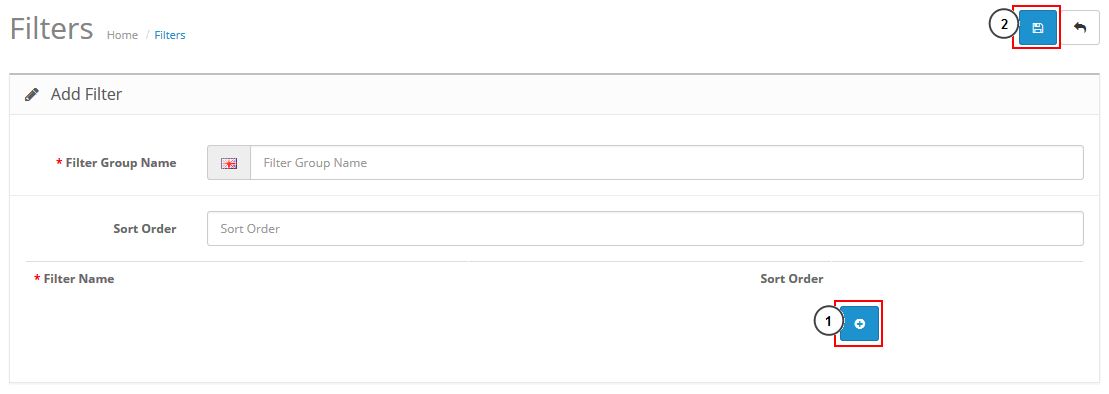Click the Add Filter panel title
This screenshot has width=1109, height=394.
[86, 94]
